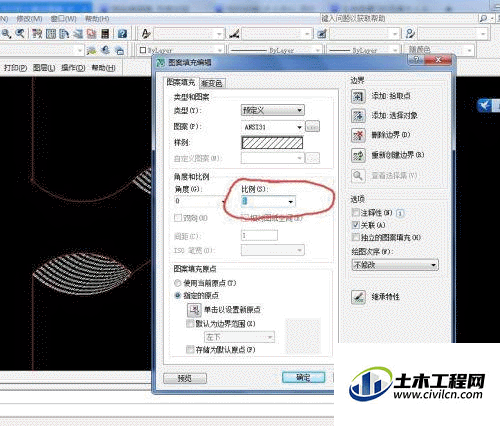500x426 pixels.
Task: Switch to the 渐变色 (Gradient) tab
Action: (x=212, y=83)
